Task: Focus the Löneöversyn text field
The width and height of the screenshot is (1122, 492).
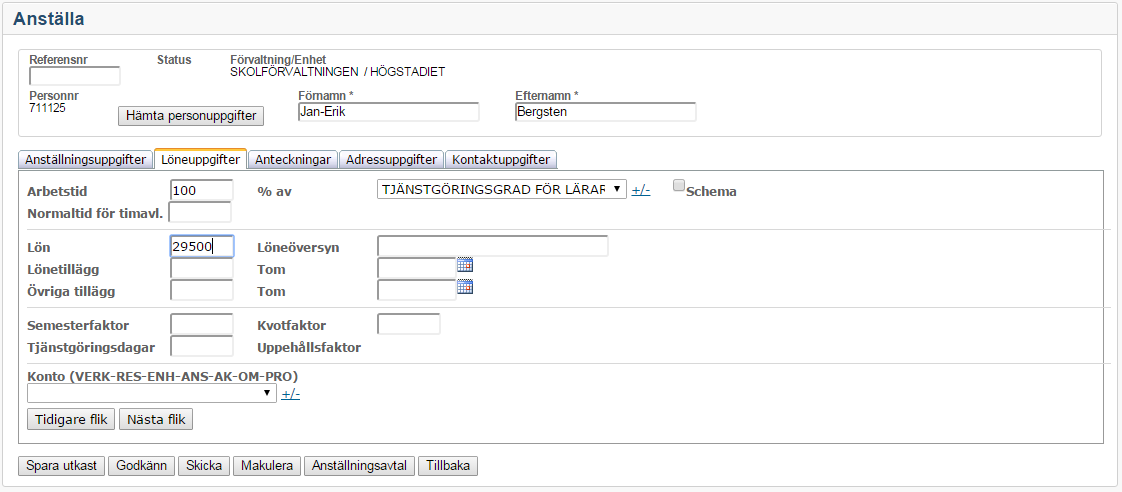Action: (492, 246)
